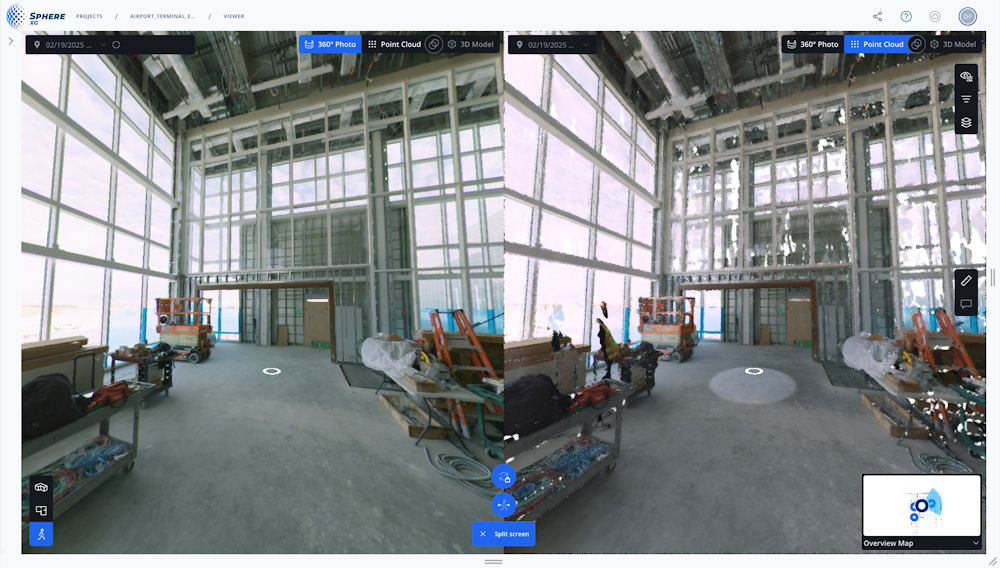Toggle the view rotation lock button
1000x568 pixels.
(504, 477)
